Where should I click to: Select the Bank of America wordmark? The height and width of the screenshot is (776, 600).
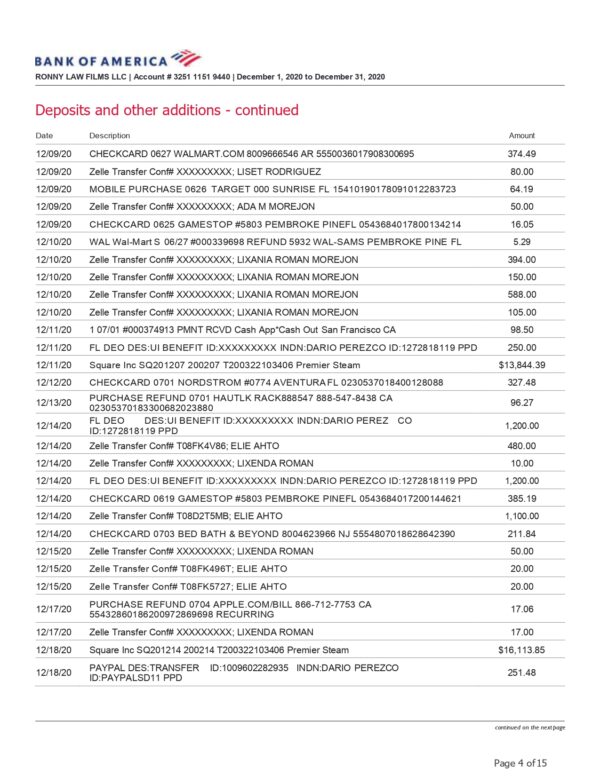[101, 61]
